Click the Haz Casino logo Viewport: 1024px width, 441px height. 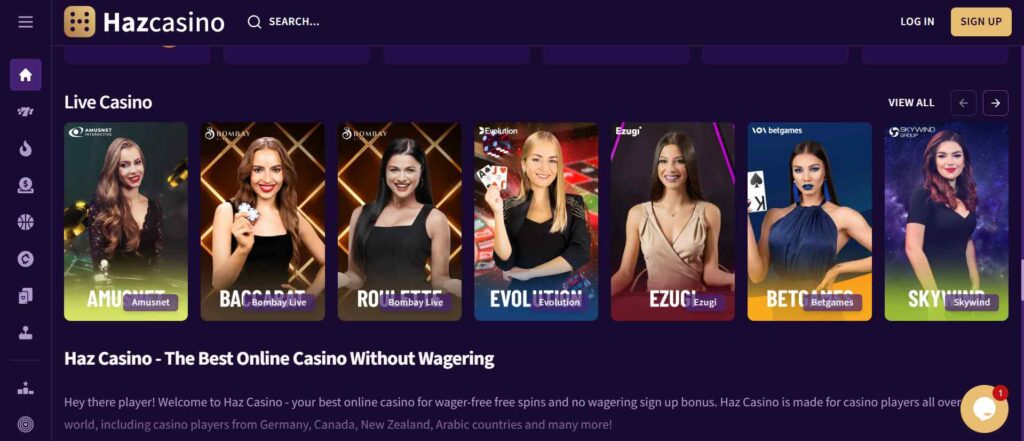coord(144,22)
